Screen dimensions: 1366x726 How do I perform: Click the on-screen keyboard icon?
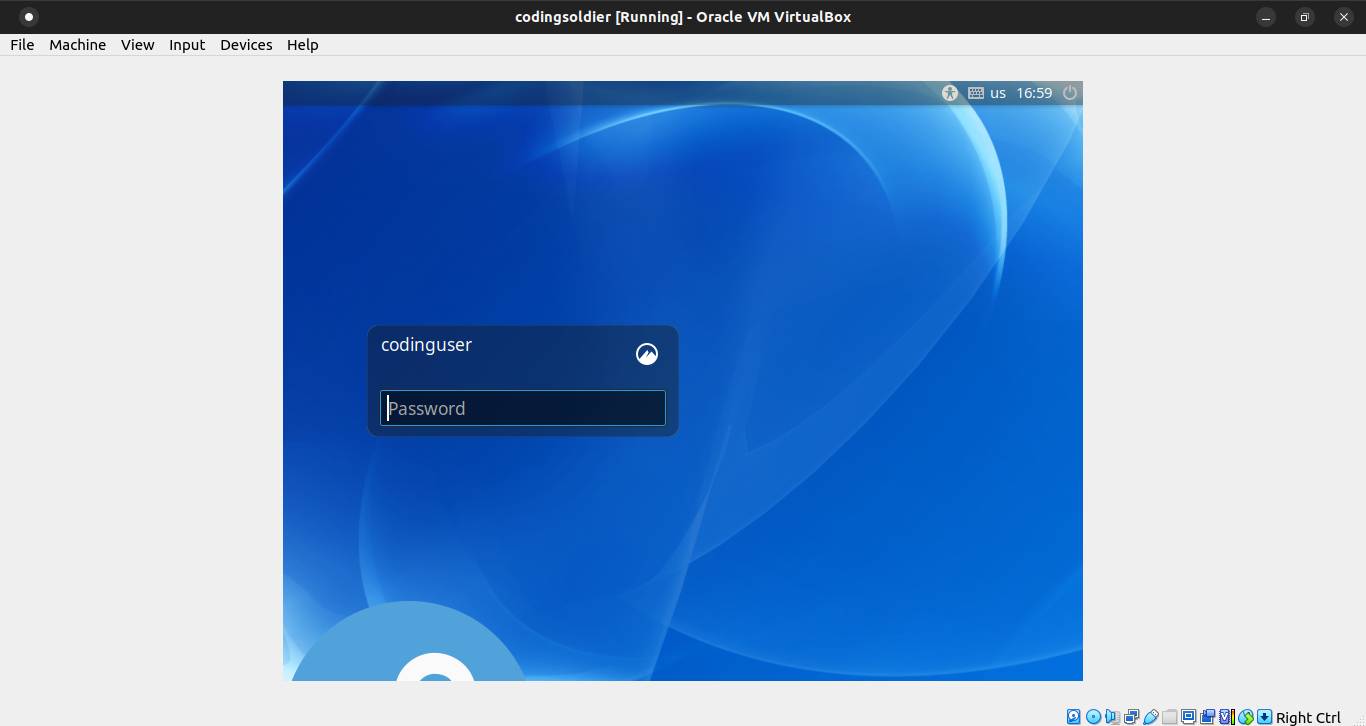(x=976, y=93)
